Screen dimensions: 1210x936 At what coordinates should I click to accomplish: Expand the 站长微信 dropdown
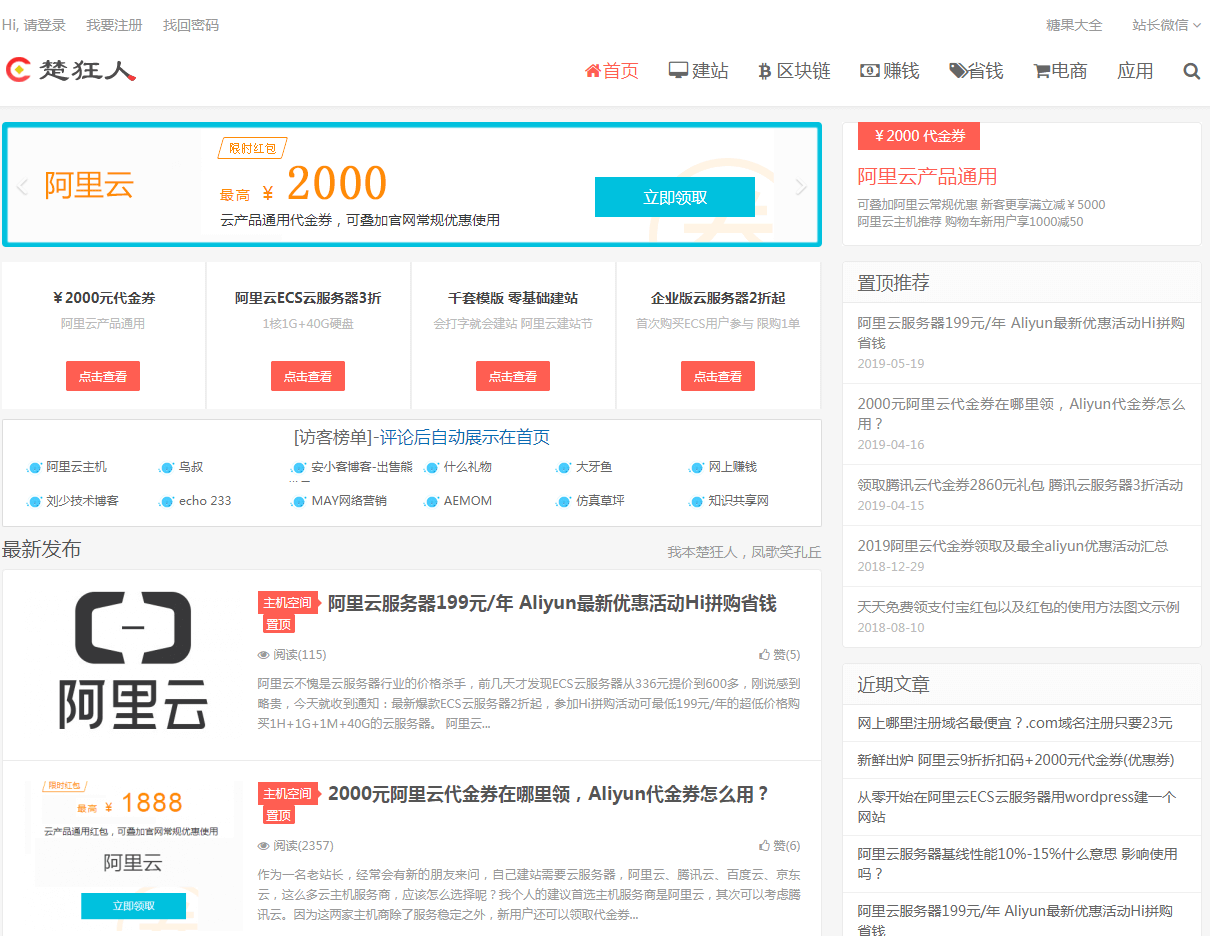click(1166, 25)
